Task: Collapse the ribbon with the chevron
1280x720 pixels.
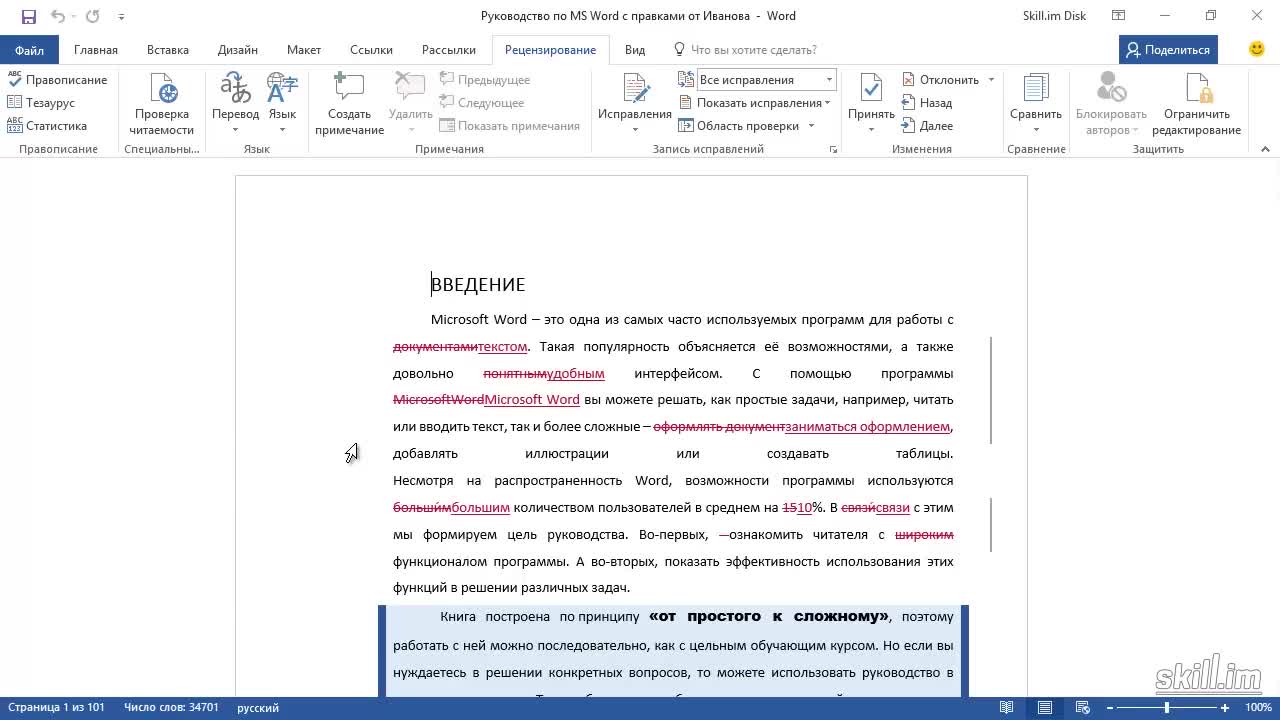Action: pos(1265,149)
